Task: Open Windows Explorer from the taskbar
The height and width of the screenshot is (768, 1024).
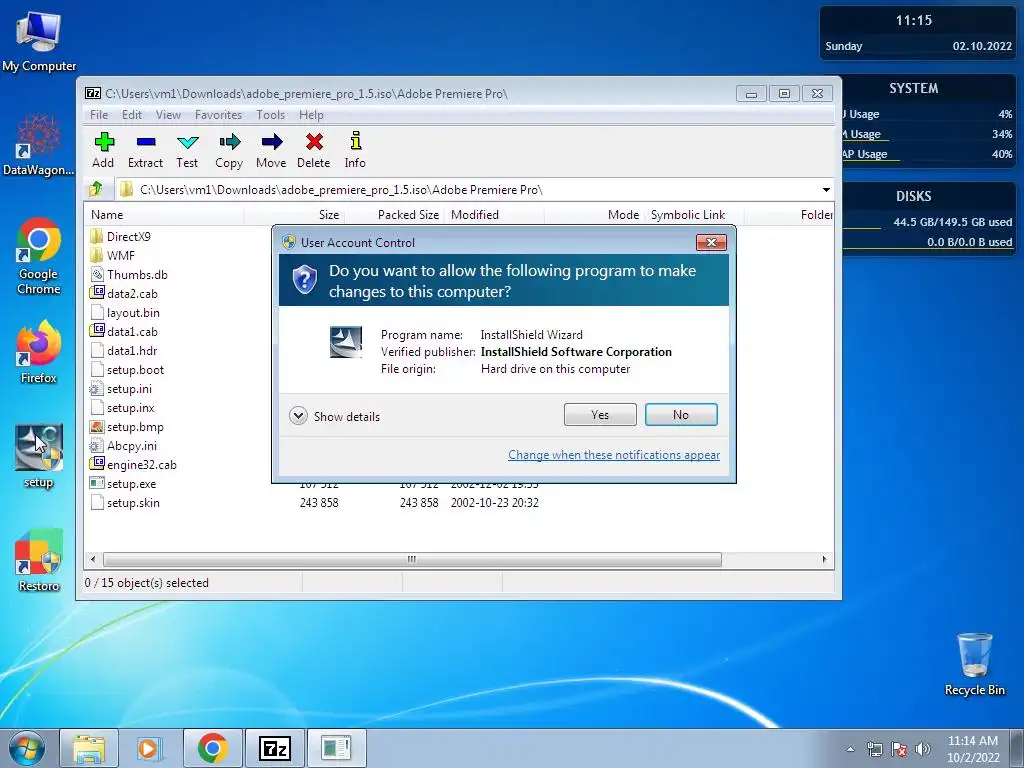Action: pos(89,748)
